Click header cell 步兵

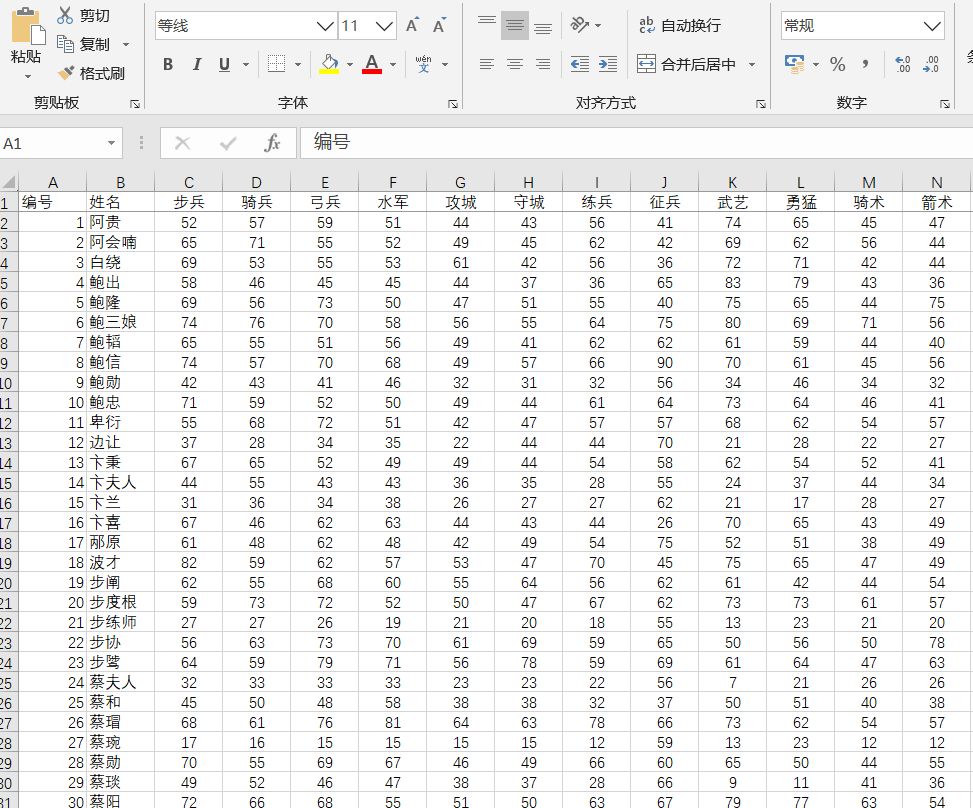[189, 202]
